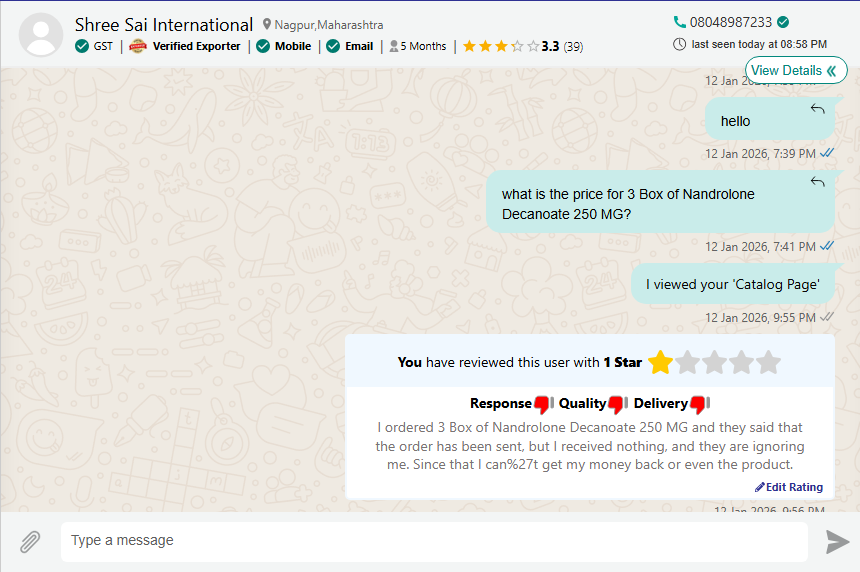Click the Delivery thumbs-down icon

[x=699, y=404]
